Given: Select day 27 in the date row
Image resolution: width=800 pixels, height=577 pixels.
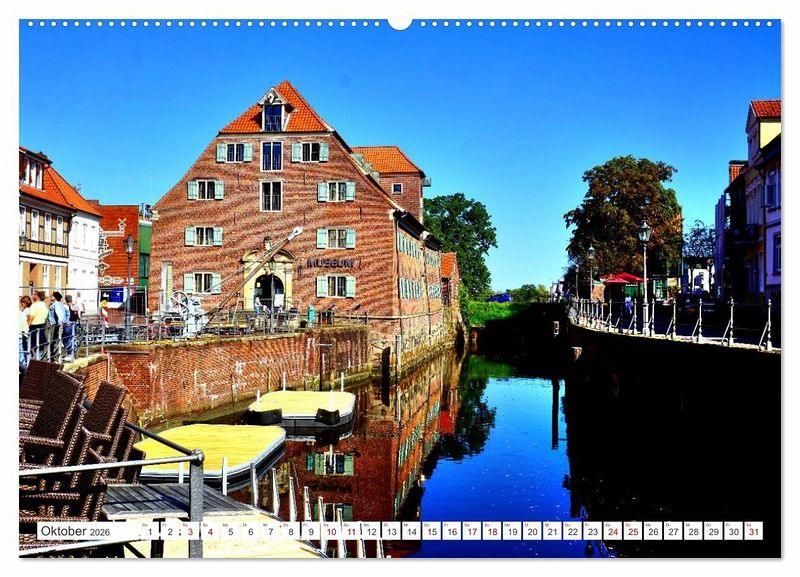Looking at the screenshot, I should 673,531.
